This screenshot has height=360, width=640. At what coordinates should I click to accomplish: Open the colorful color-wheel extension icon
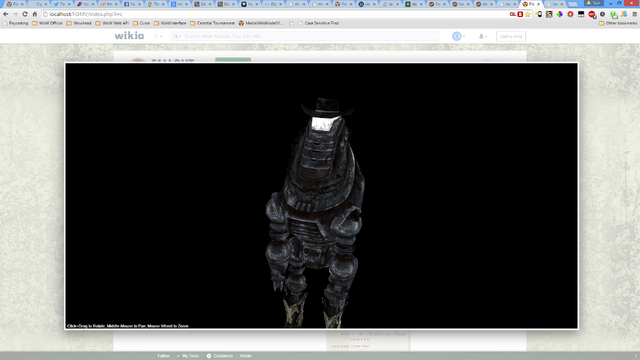(x=560, y=14)
